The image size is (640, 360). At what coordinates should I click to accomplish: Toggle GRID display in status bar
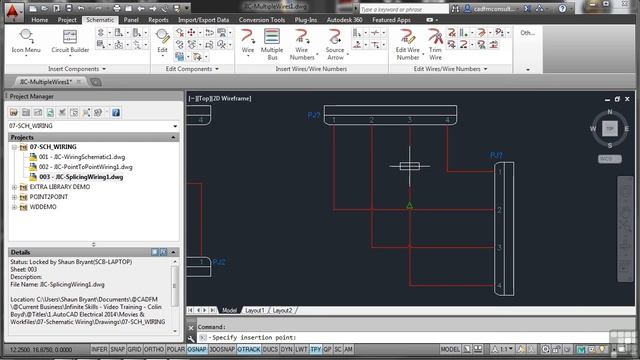coord(134,349)
